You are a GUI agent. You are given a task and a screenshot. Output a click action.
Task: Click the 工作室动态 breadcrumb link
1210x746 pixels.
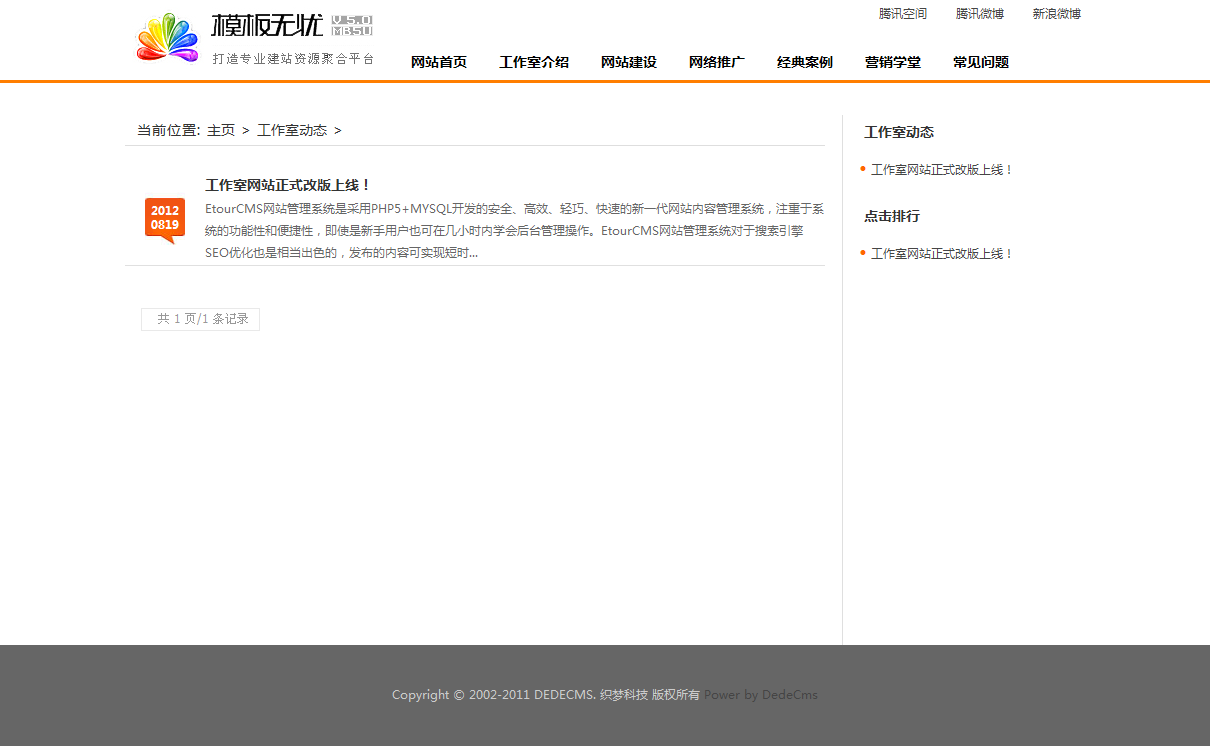[292, 131]
